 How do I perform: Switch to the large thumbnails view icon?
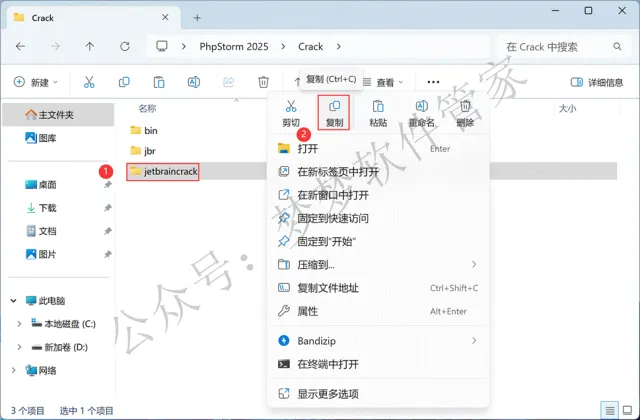(627, 410)
